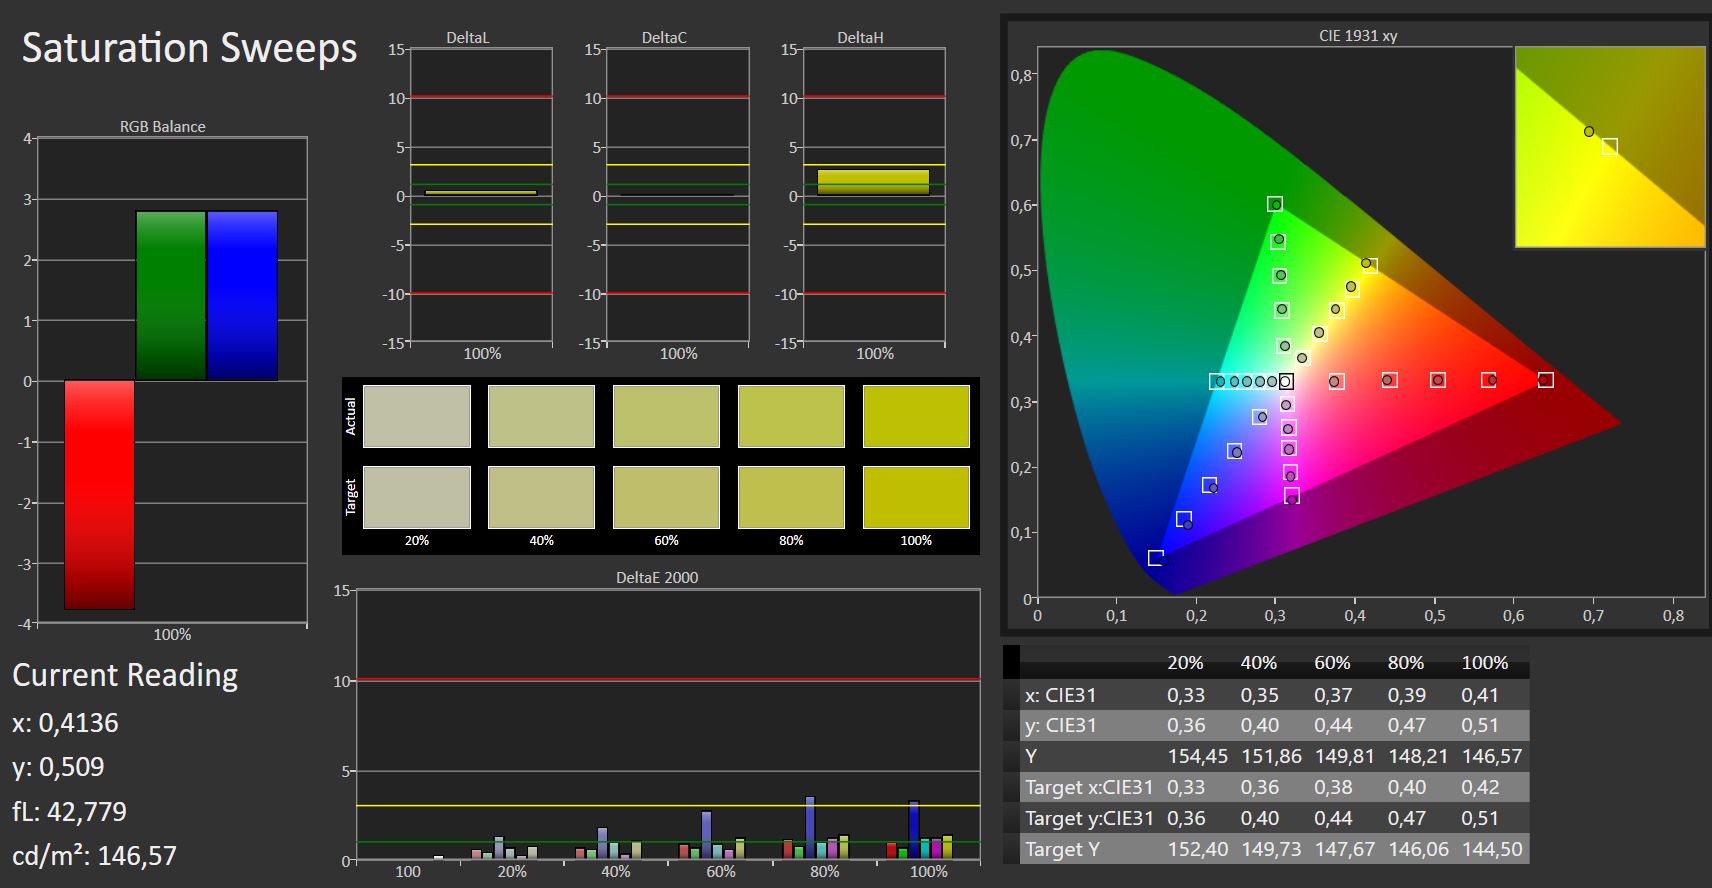Click the Target x:CIE31 row label

pyautogui.click(x=1089, y=787)
